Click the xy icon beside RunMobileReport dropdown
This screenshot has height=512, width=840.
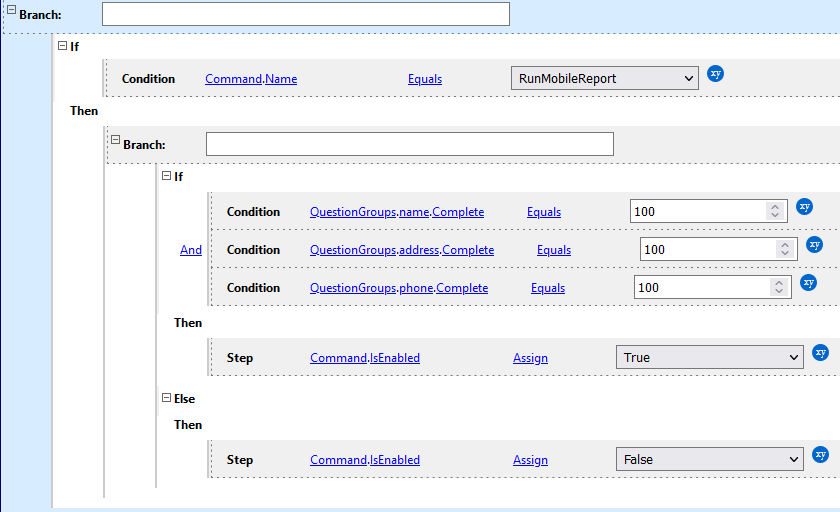[715, 74]
